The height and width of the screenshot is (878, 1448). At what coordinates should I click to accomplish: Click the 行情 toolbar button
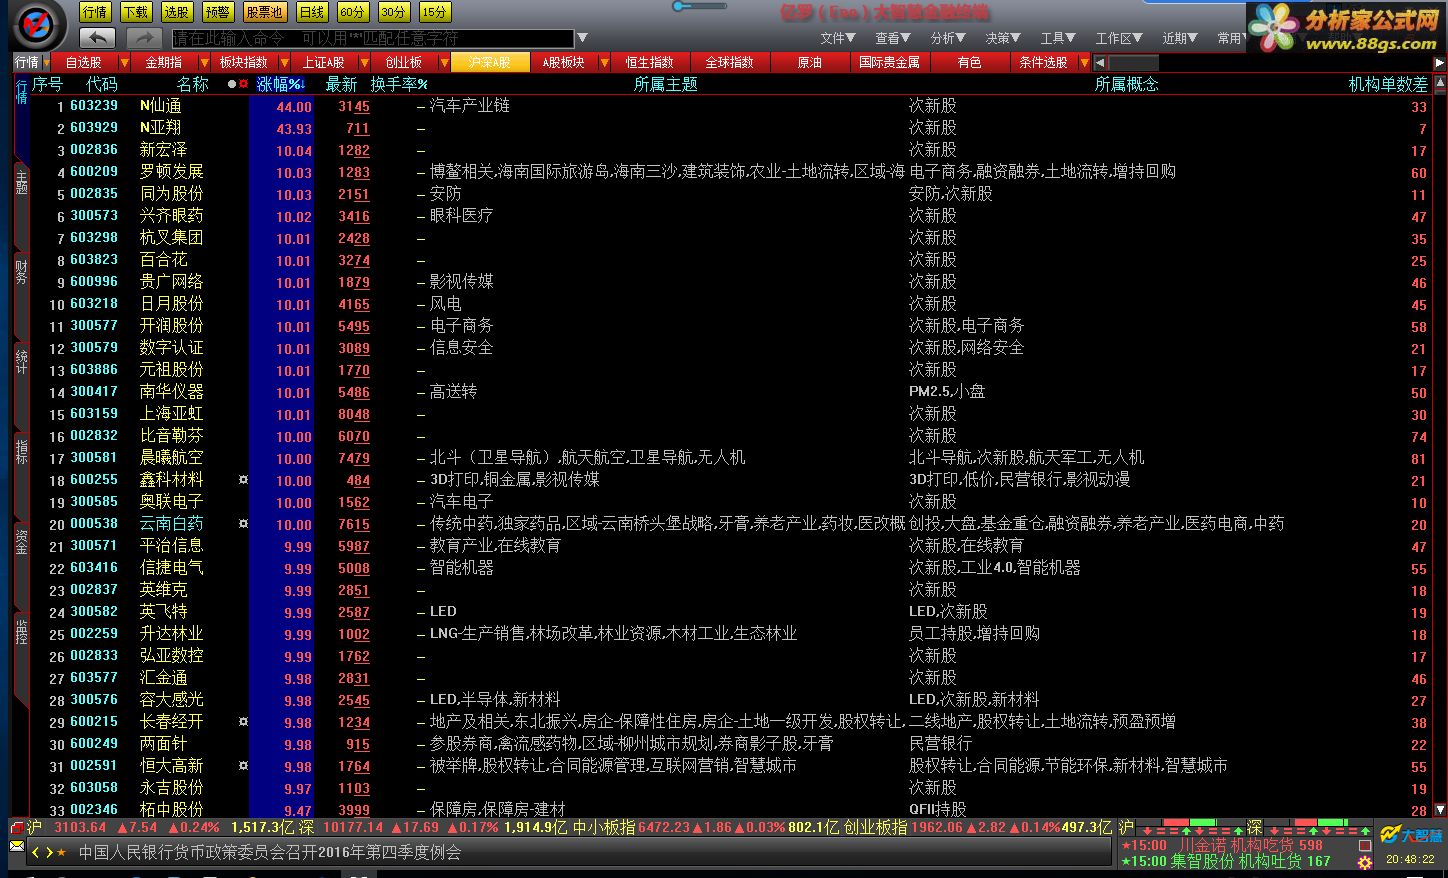pyautogui.click(x=95, y=12)
